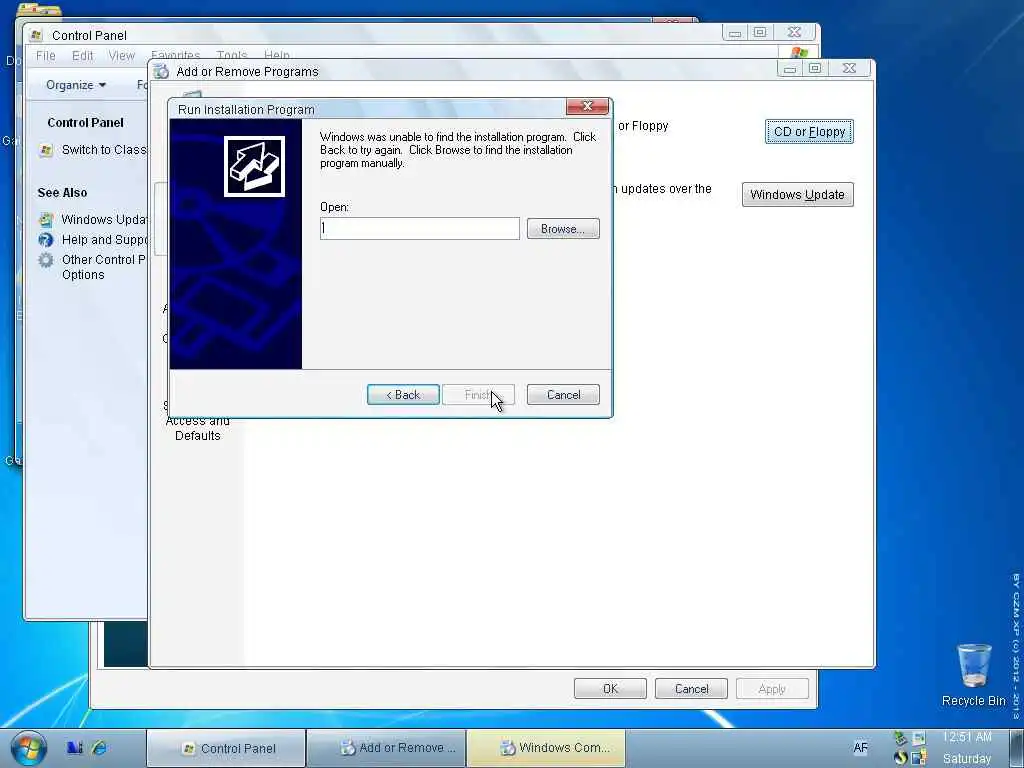Click the Windows Update button

pos(797,195)
